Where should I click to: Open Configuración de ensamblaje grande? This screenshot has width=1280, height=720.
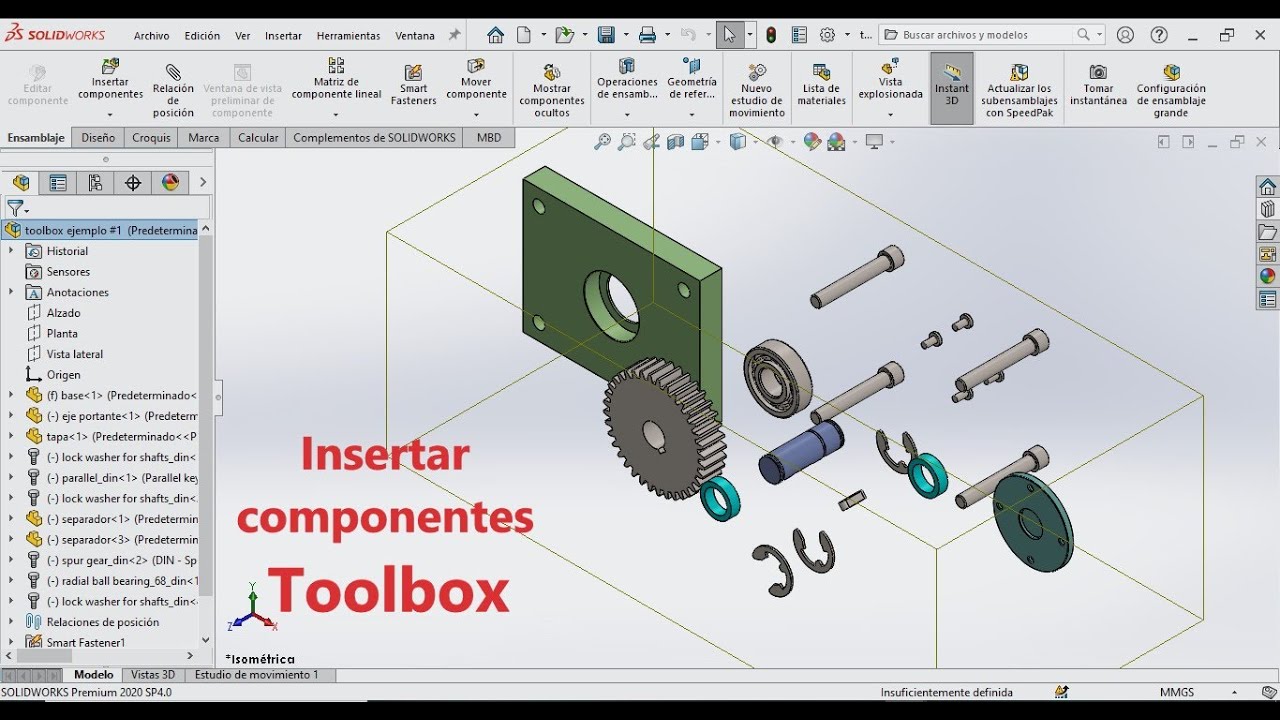point(1171,91)
